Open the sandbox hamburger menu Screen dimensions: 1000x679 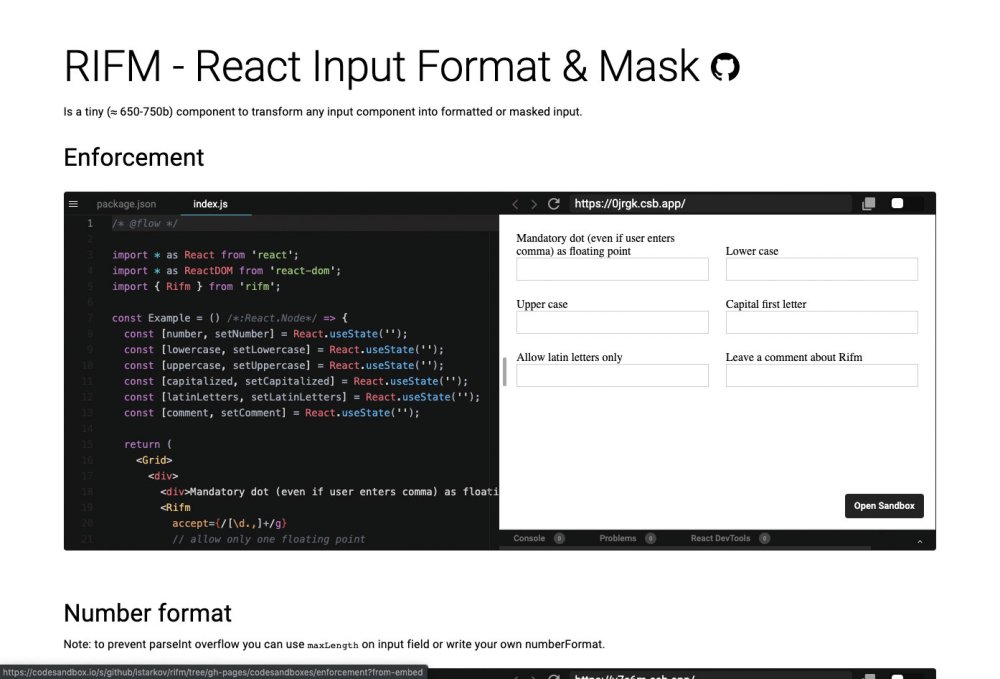(x=73, y=204)
